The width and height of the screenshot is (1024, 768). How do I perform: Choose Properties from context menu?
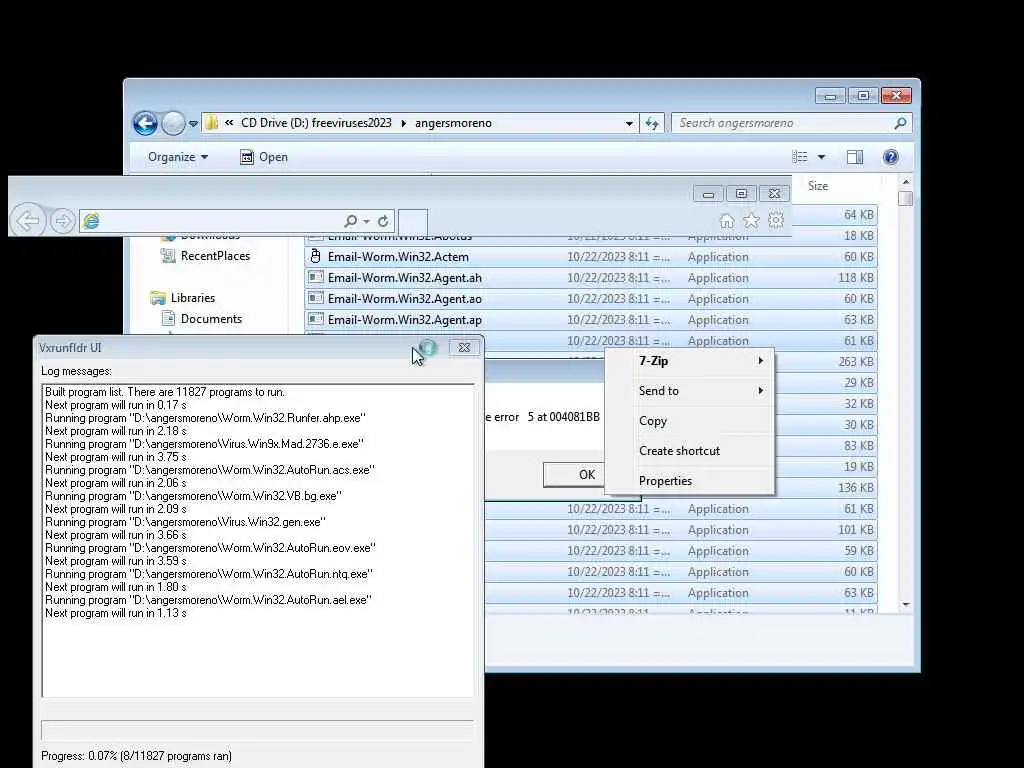coord(690,481)
